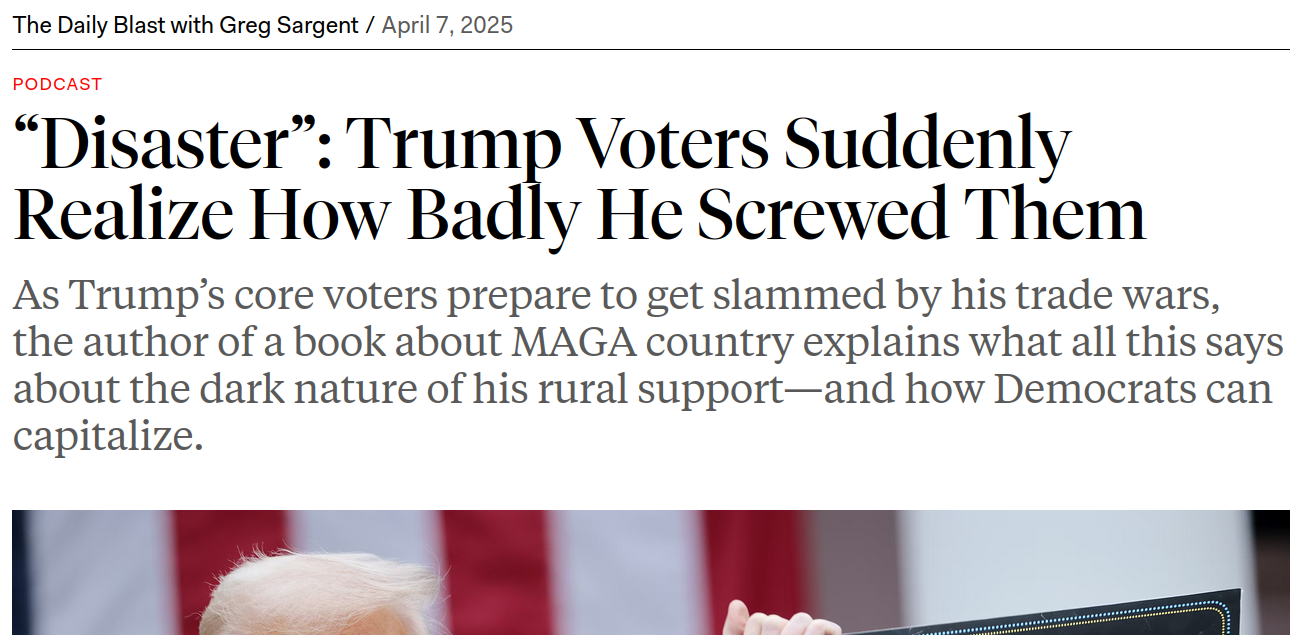Open the PODCAST category label

(x=57, y=84)
